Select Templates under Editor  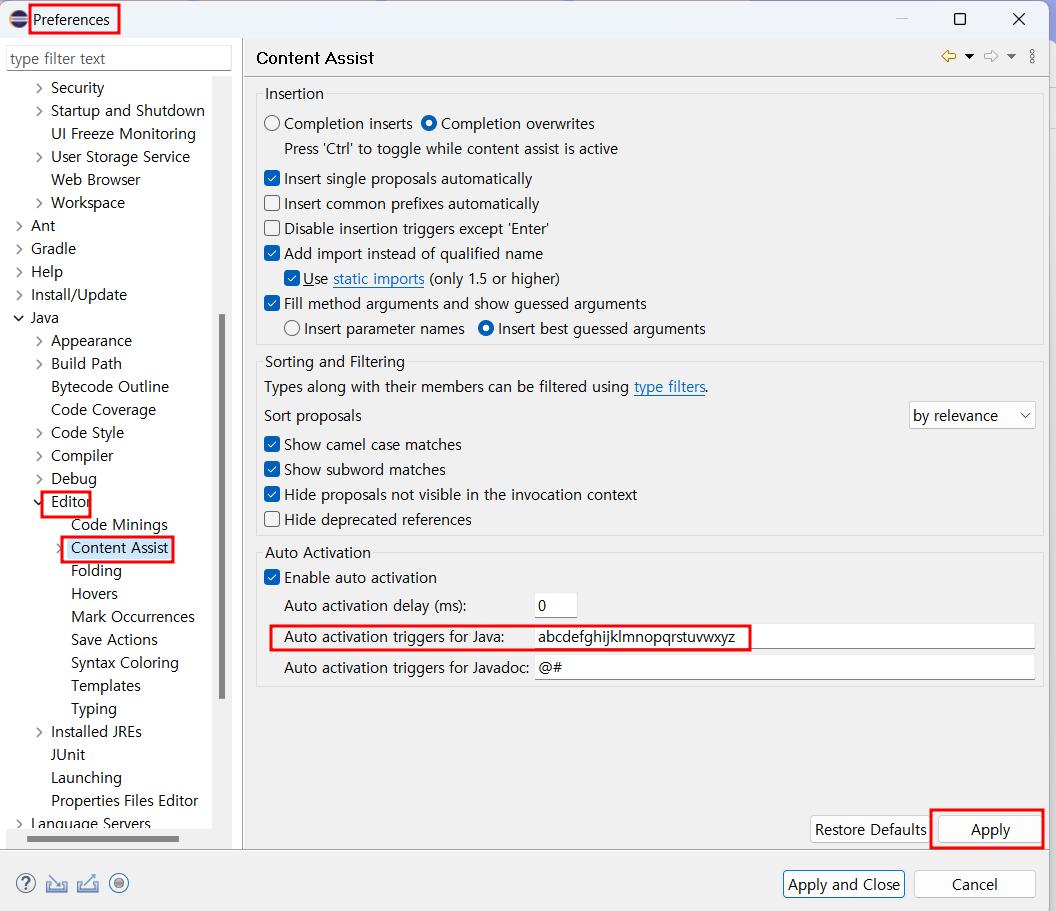106,685
